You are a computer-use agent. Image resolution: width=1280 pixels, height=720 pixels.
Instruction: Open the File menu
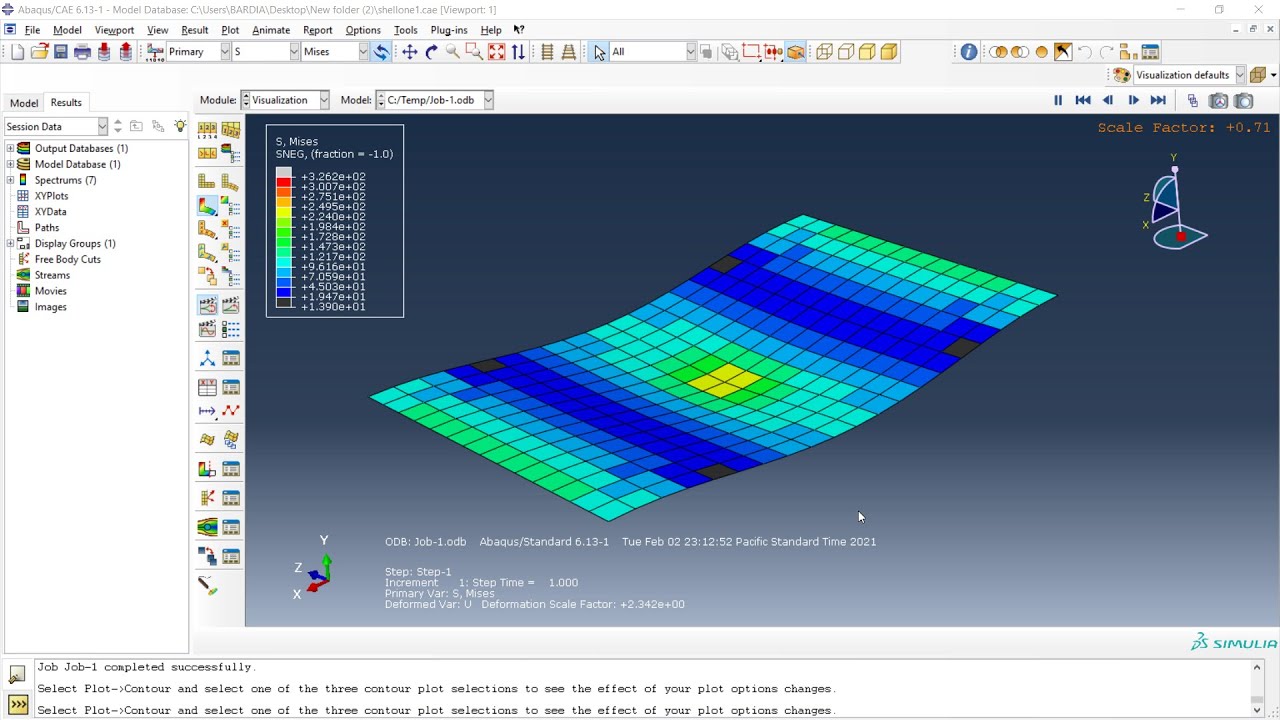click(x=32, y=30)
